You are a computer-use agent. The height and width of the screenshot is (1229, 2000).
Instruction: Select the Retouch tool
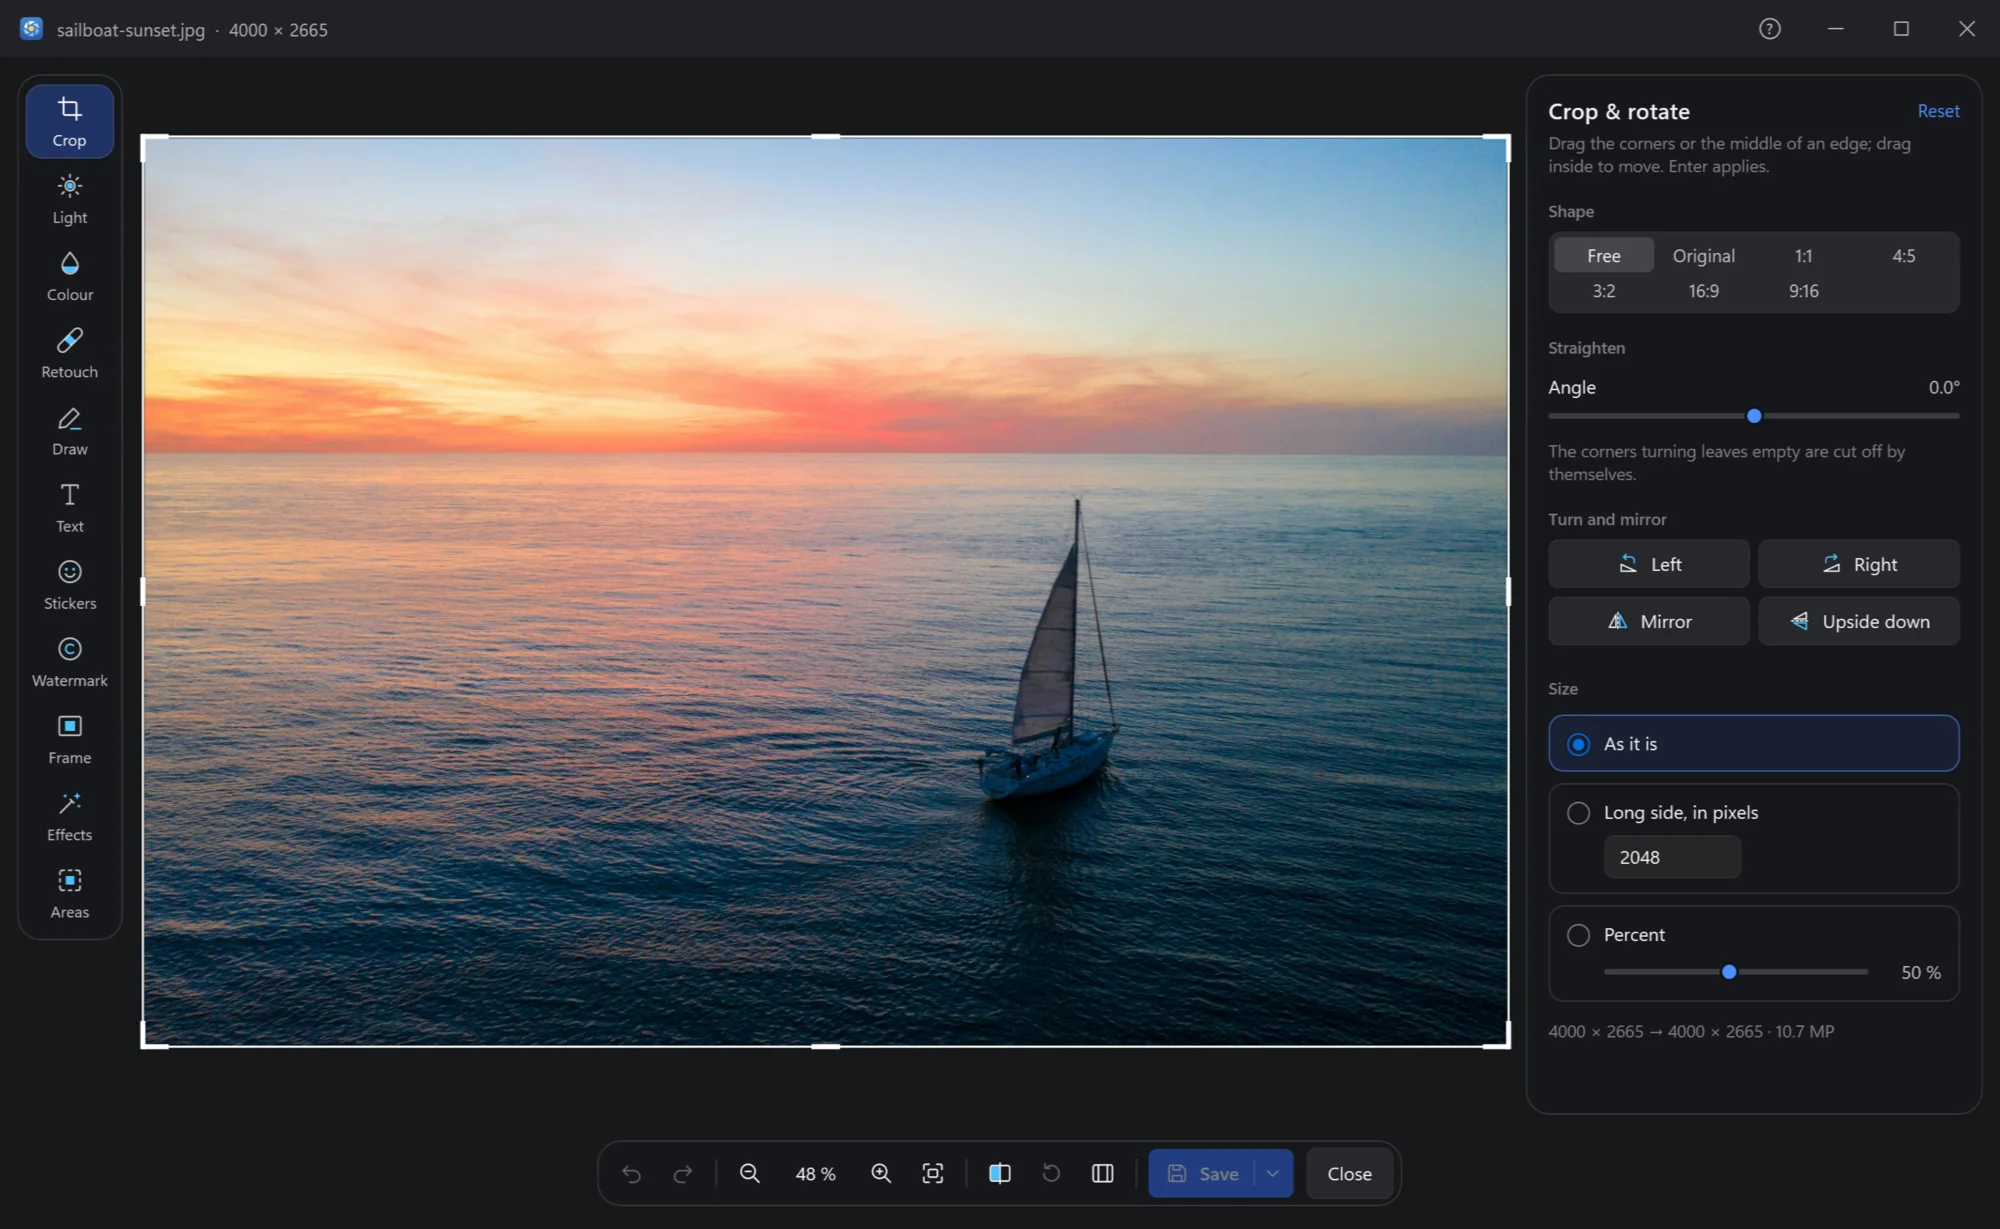69,353
